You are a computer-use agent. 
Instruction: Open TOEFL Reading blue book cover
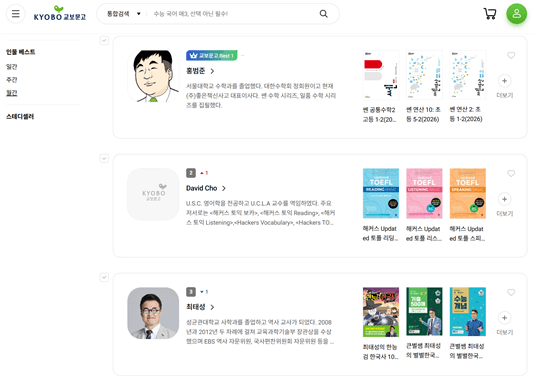tap(381, 193)
